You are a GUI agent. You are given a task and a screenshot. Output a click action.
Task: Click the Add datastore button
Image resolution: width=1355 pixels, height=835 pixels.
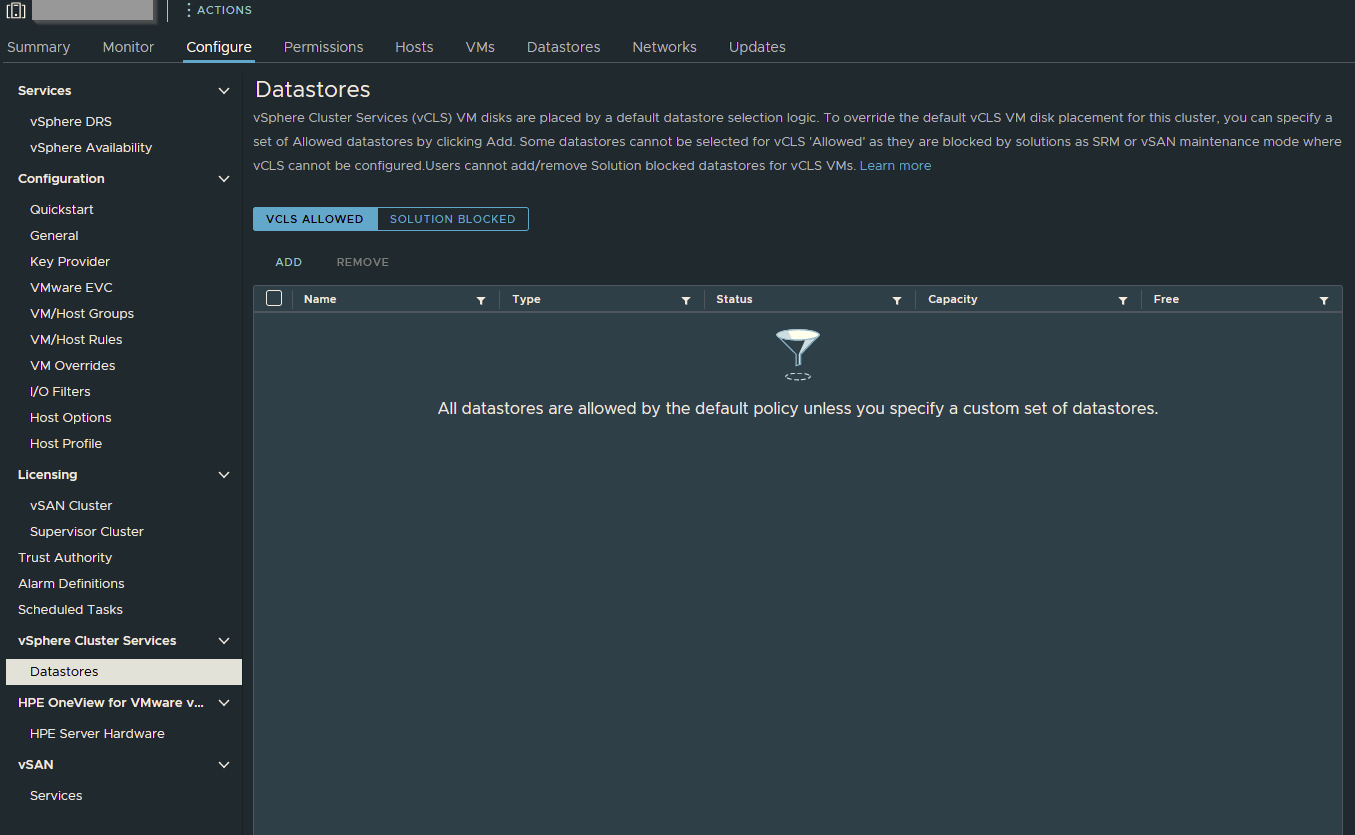(288, 262)
